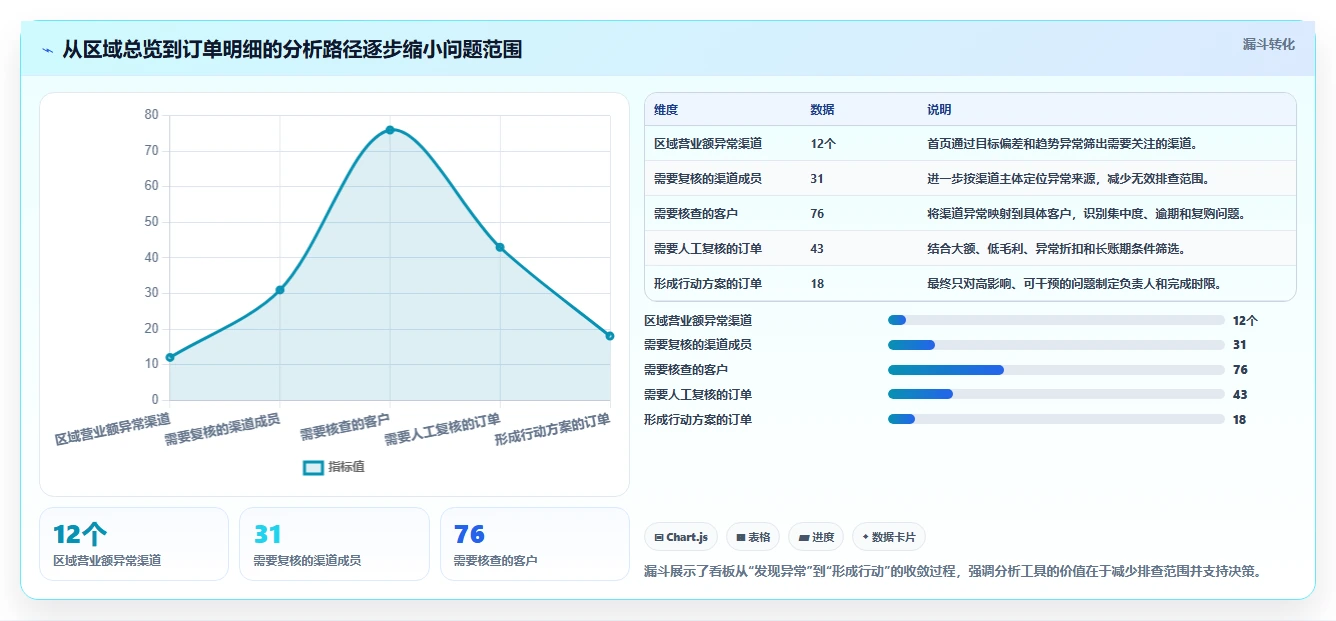Screen dimensions: 1336x621
Task: Click x-axis label 需要核查的客户 in chart
Action: click(345, 427)
